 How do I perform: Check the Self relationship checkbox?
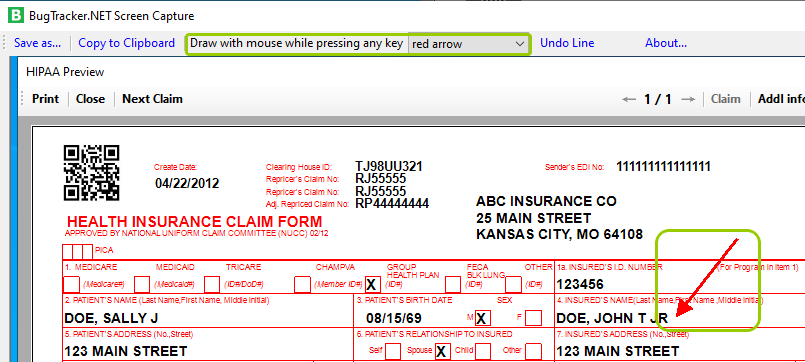point(393,351)
